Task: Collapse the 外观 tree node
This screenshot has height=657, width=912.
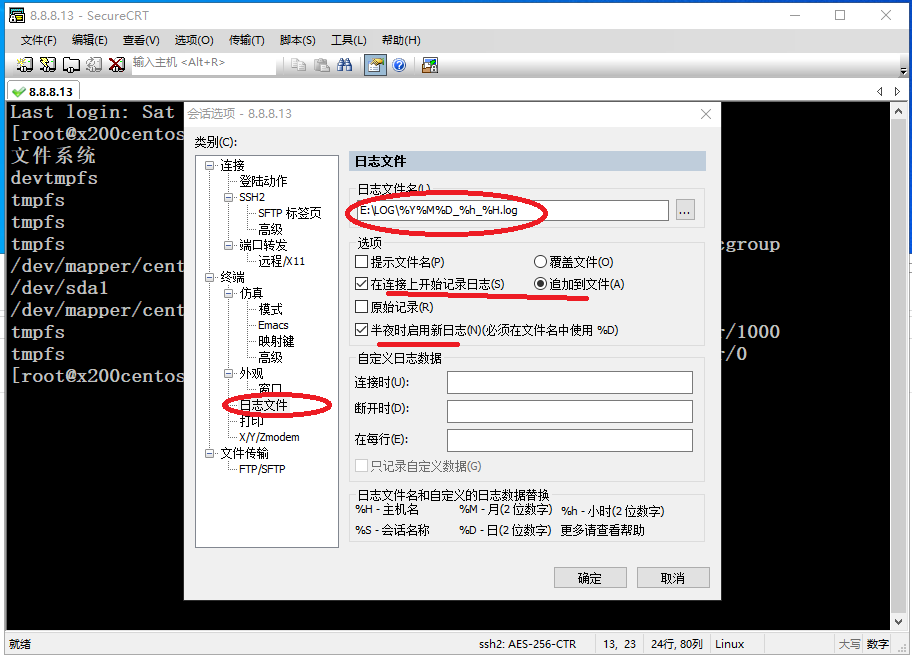Action: click(x=229, y=373)
